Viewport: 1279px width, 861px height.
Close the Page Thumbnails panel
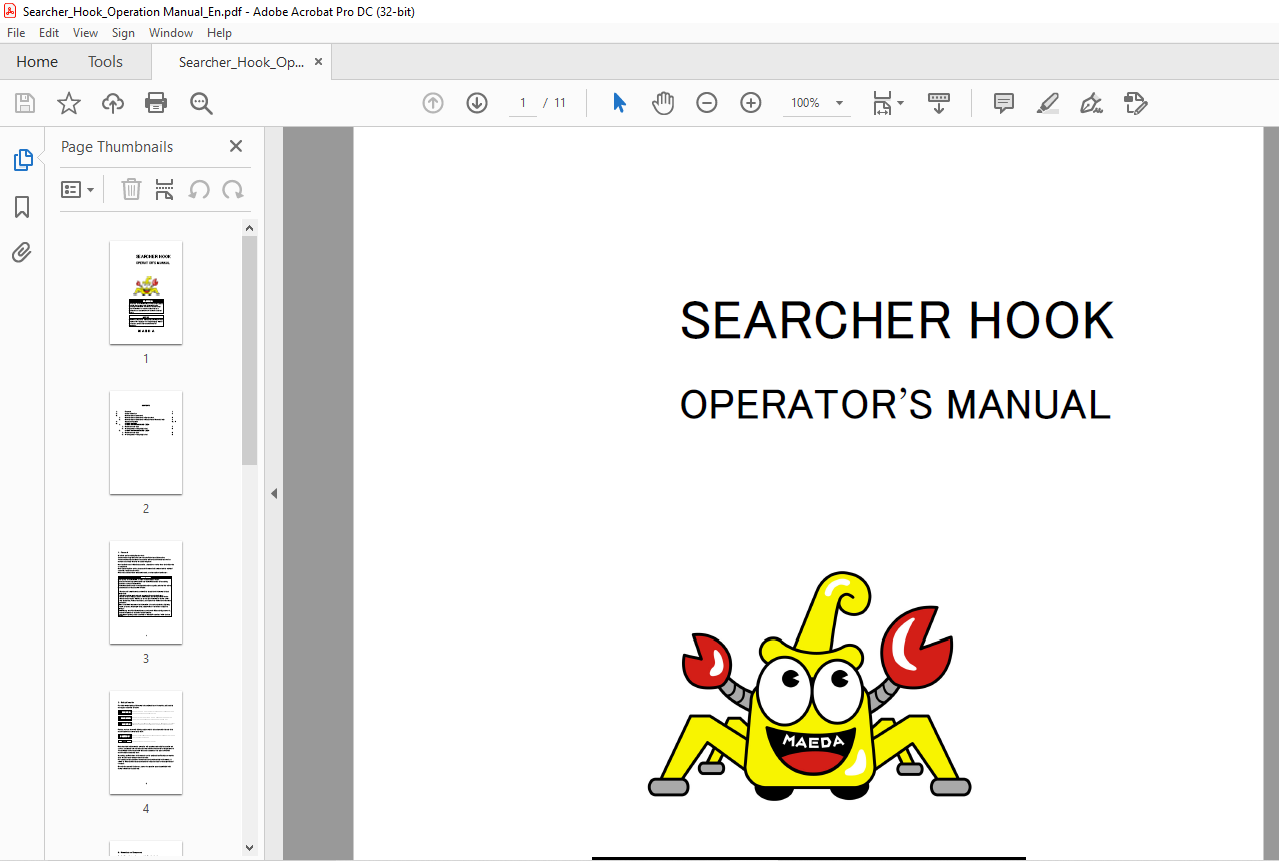click(236, 146)
